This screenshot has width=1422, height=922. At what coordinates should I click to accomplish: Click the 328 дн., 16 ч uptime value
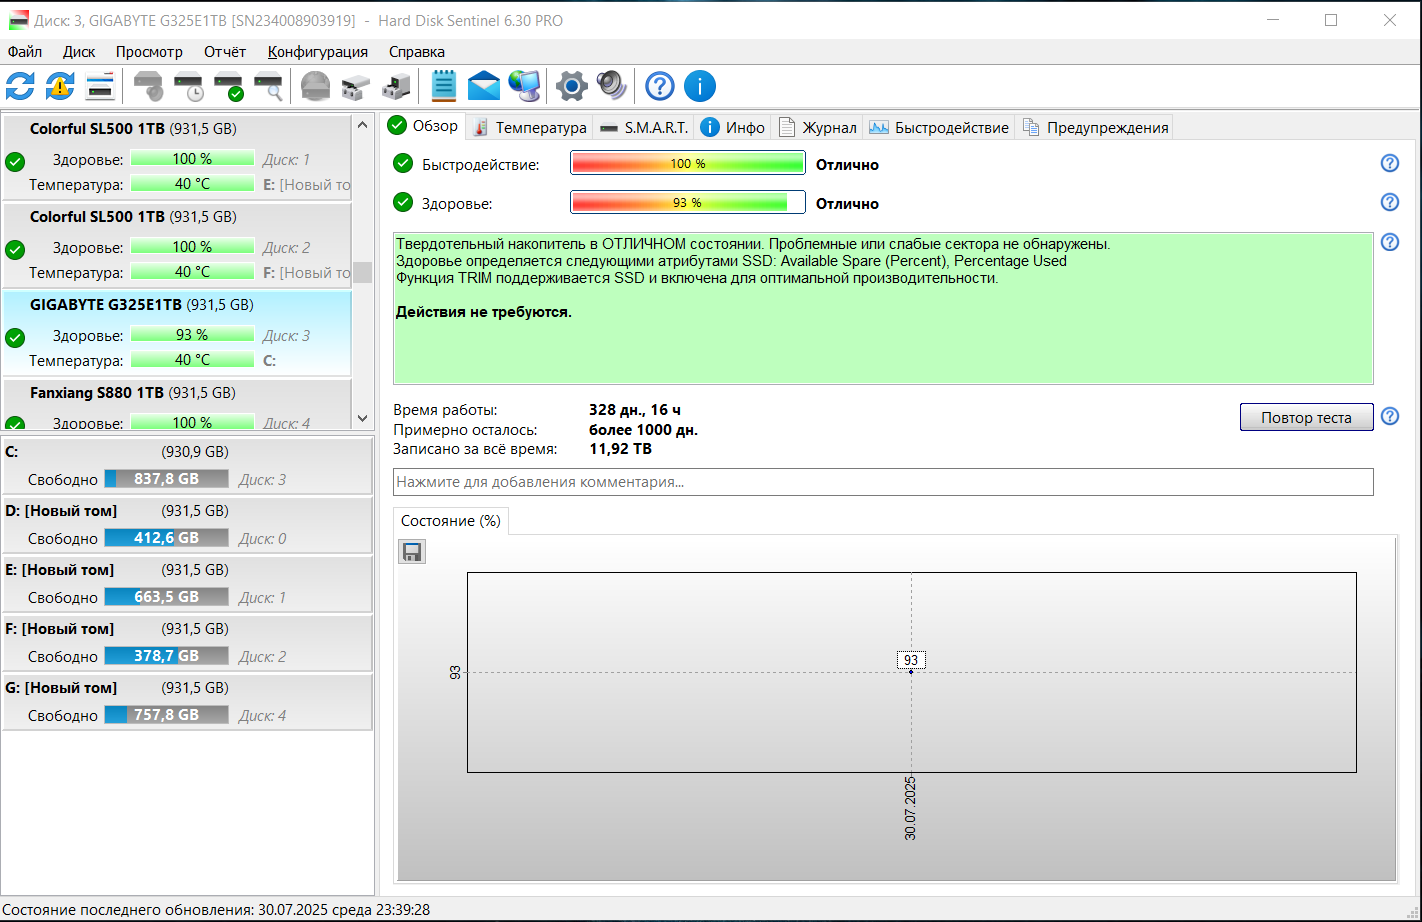(635, 410)
